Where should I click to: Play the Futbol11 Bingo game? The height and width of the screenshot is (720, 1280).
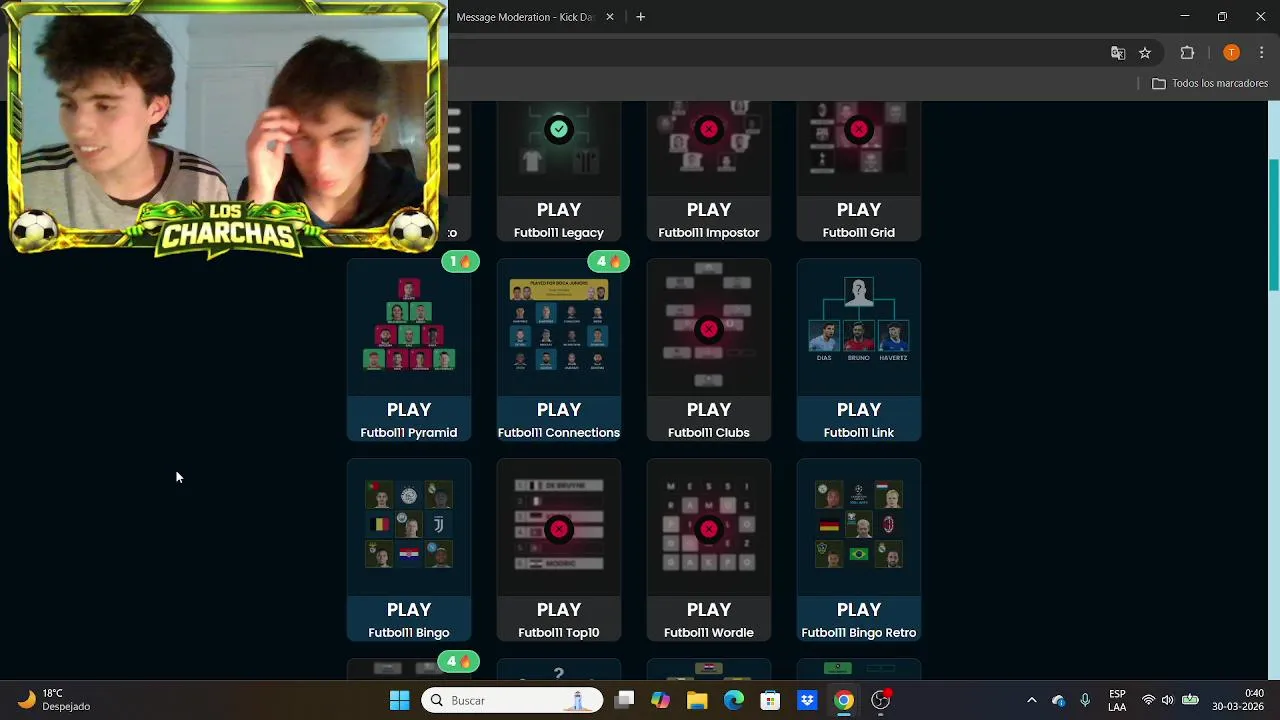(x=409, y=550)
